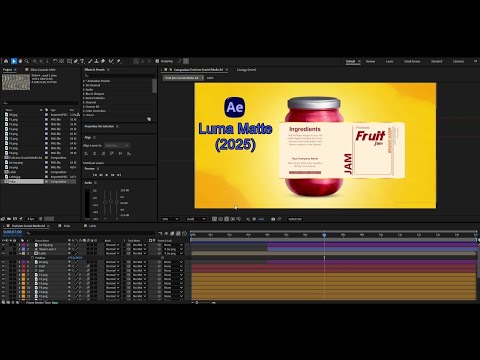The width and height of the screenshot is (480, 360).
Task: Click the Position stopwatch under Label layer
Action: tap(32, 258)
